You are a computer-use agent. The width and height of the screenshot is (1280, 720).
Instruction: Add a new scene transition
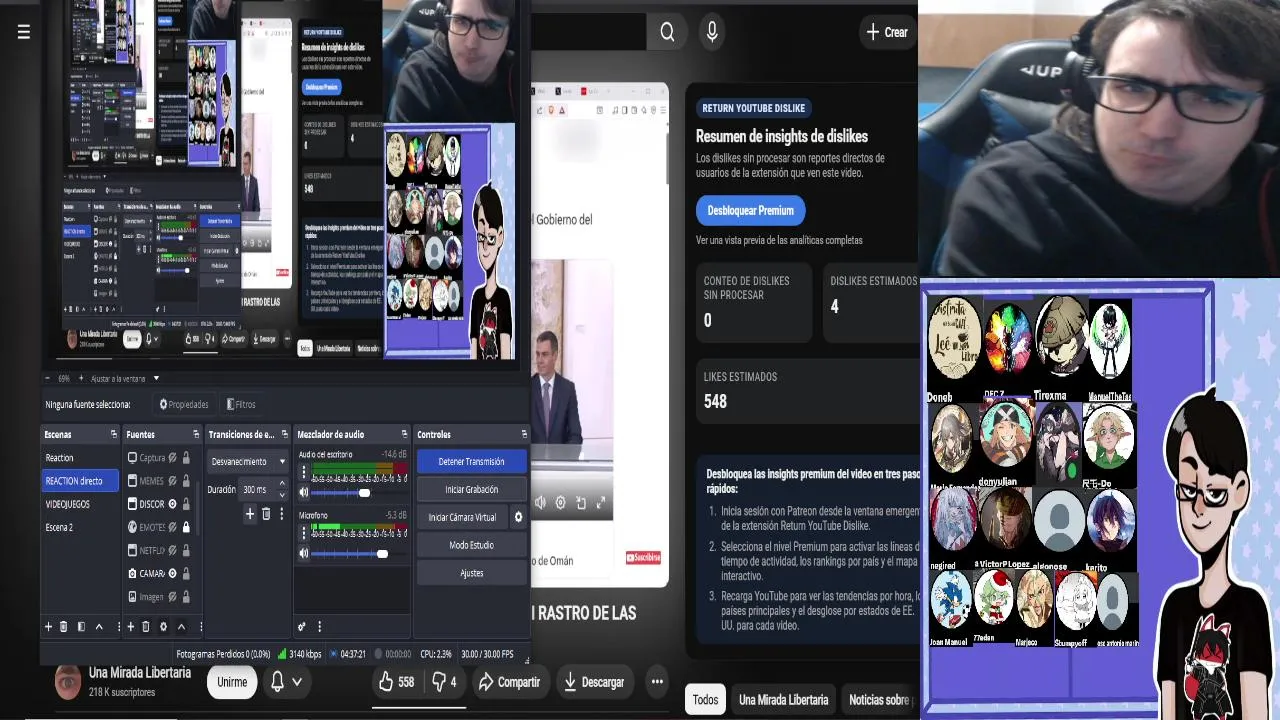pos(250,514)
